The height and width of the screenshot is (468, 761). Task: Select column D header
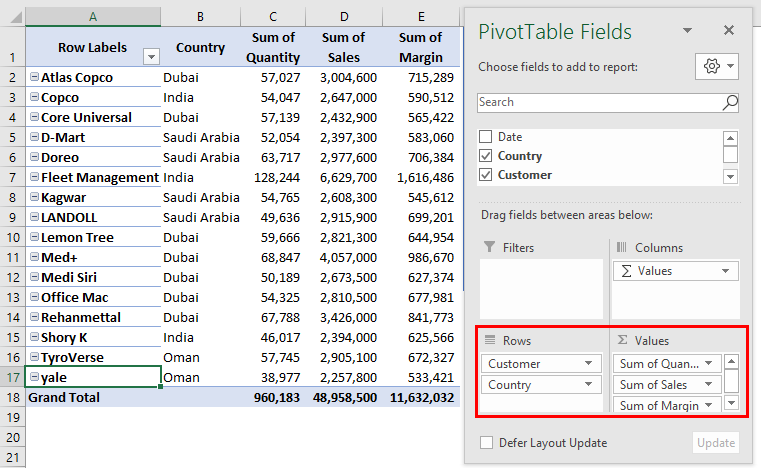(x=343, y=16)
